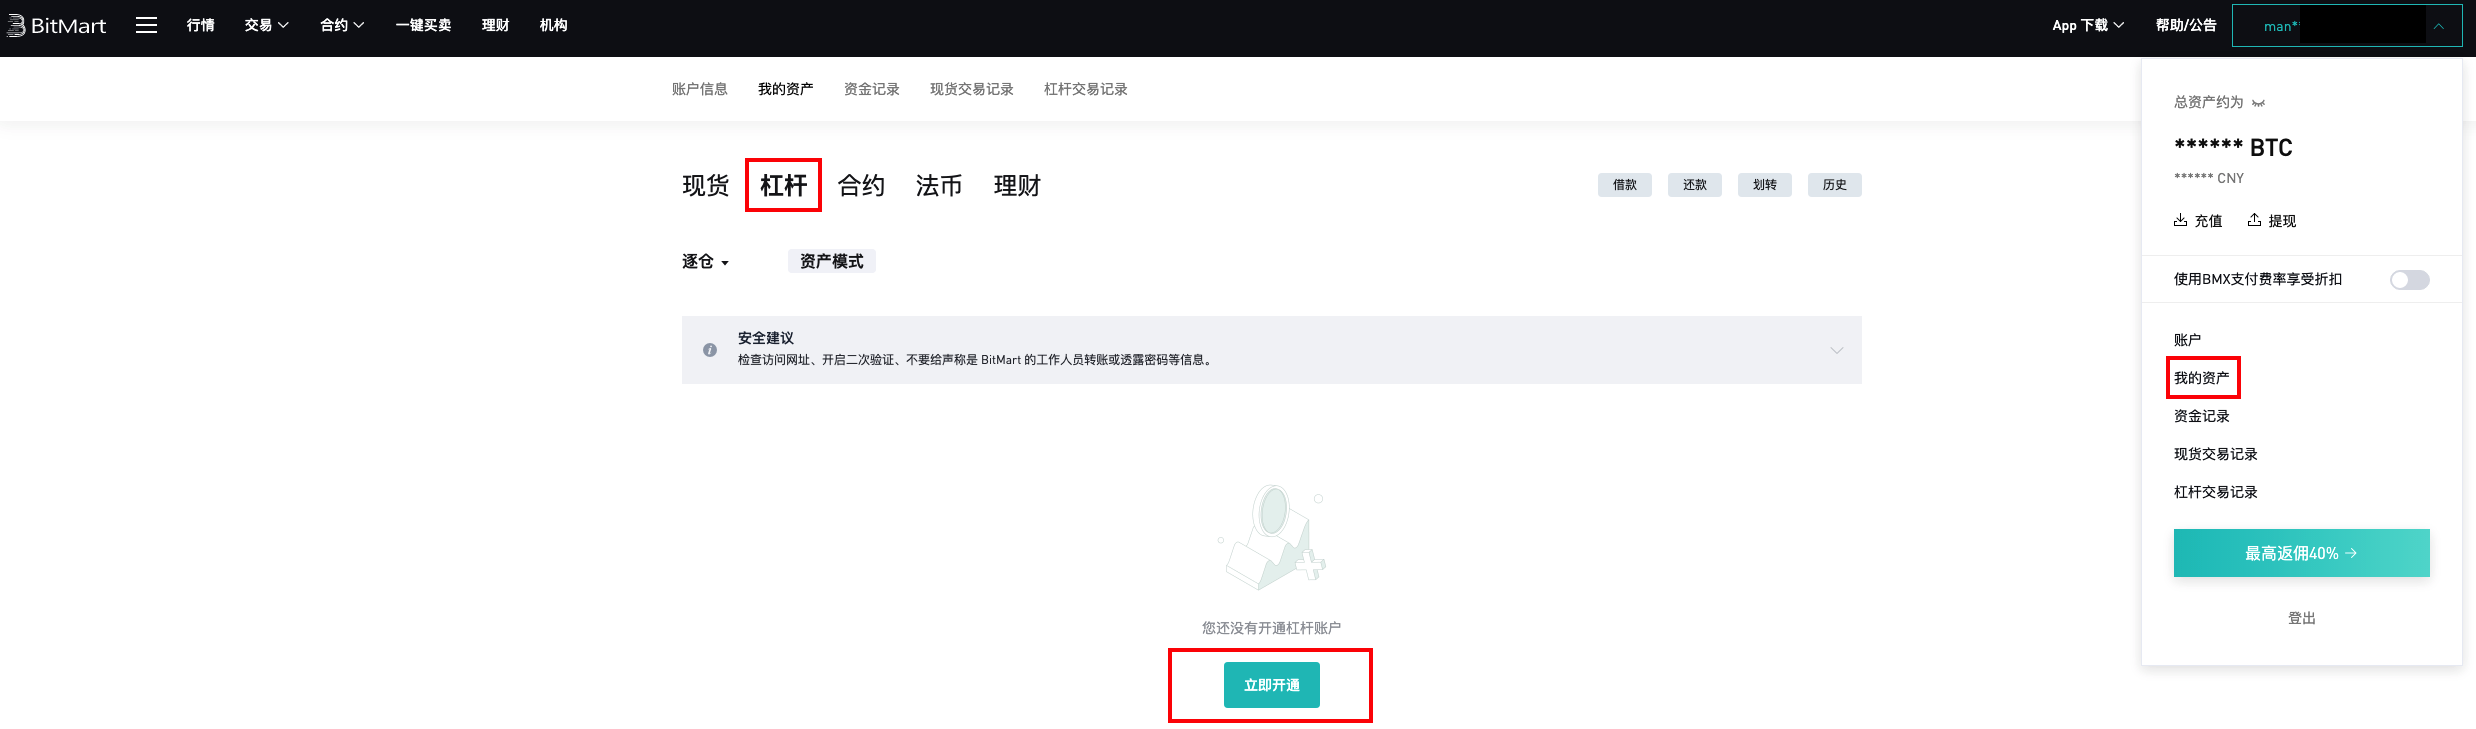2476x729 pixels.
Task: Switch to the 现货 asset tab
Action: point(705,186)
